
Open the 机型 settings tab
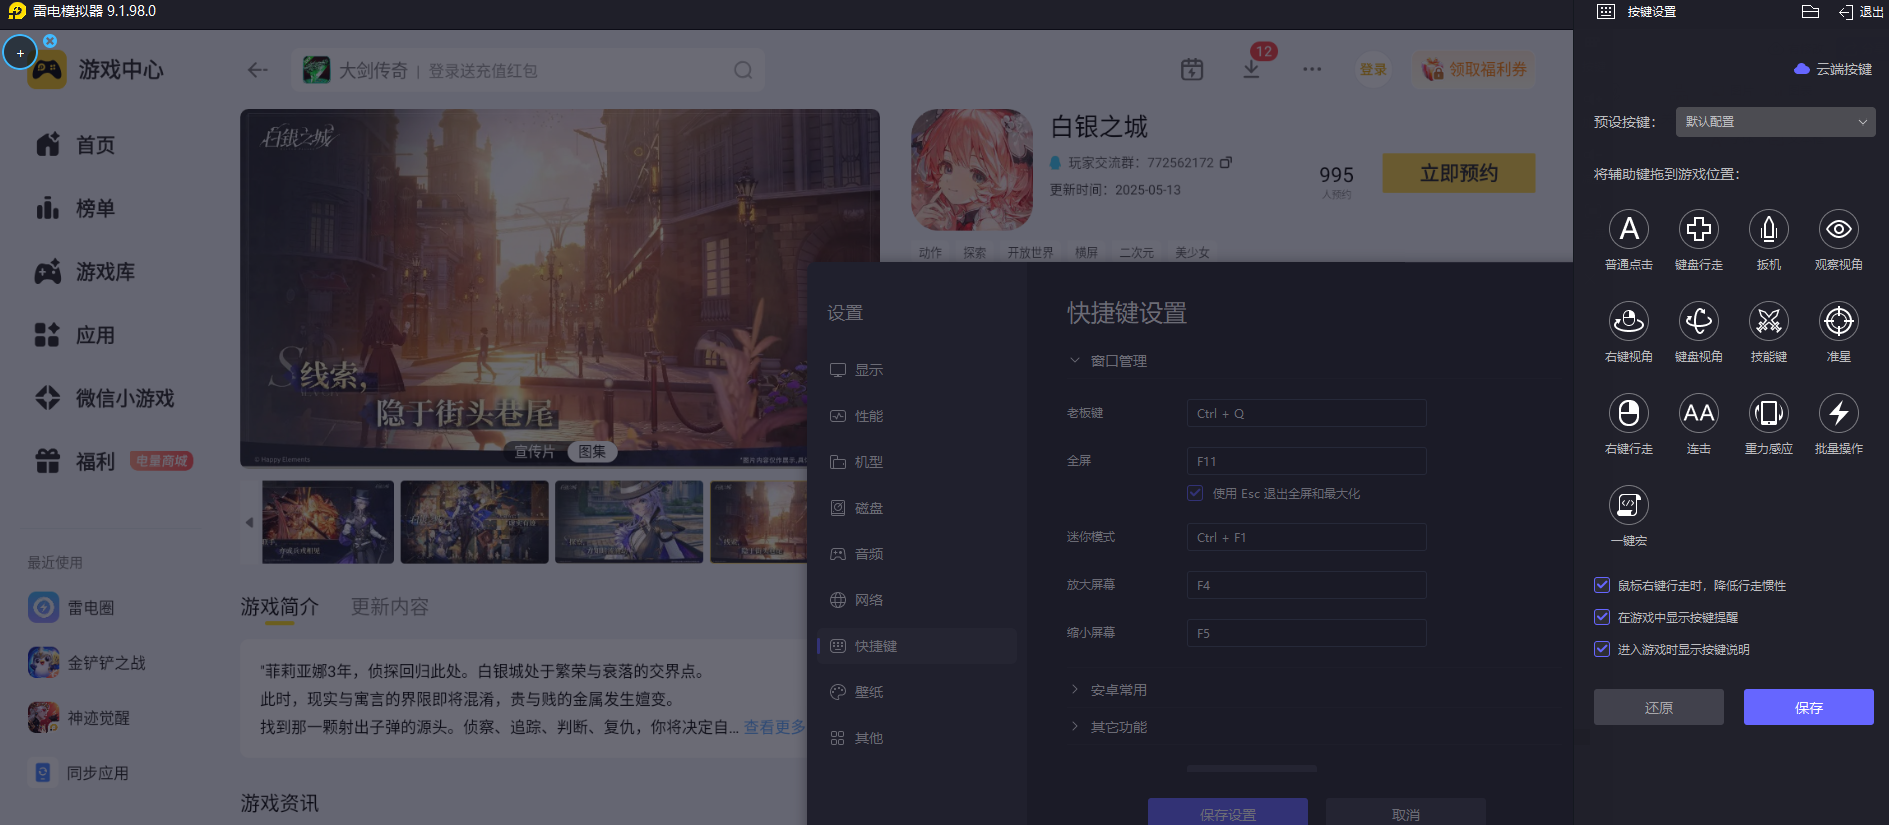pos(917,462)
